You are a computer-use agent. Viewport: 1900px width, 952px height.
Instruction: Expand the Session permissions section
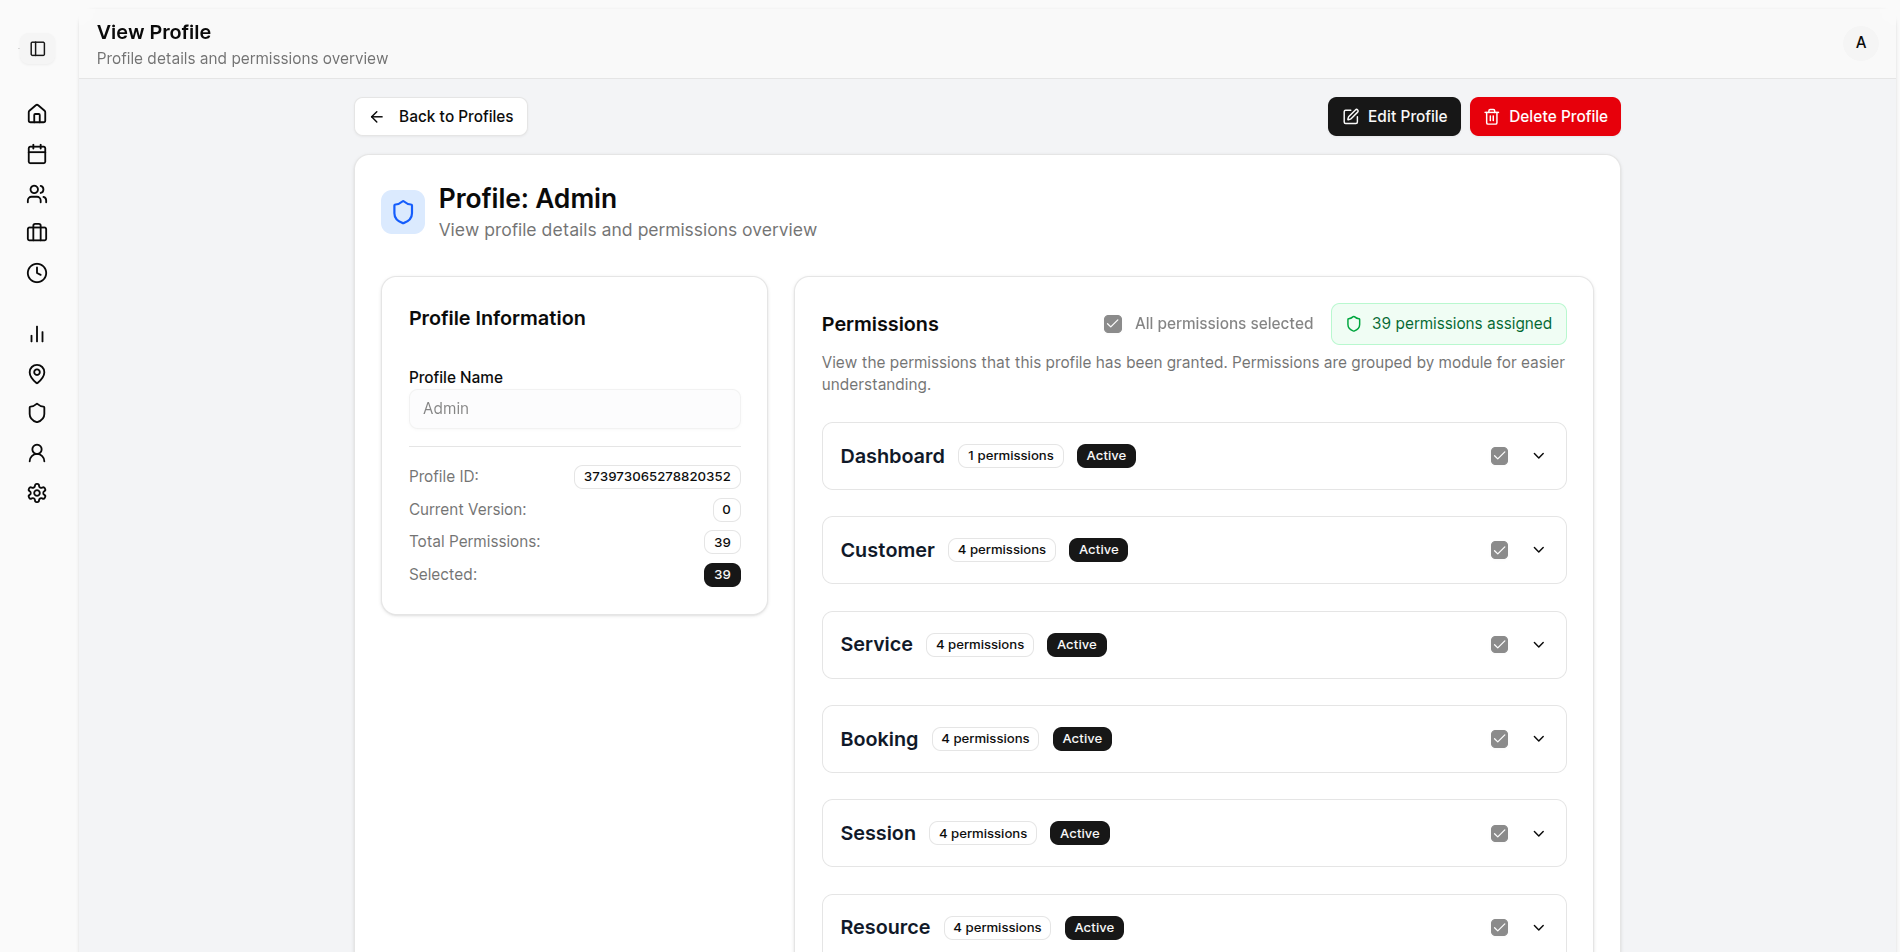(x=1538, y=833)
